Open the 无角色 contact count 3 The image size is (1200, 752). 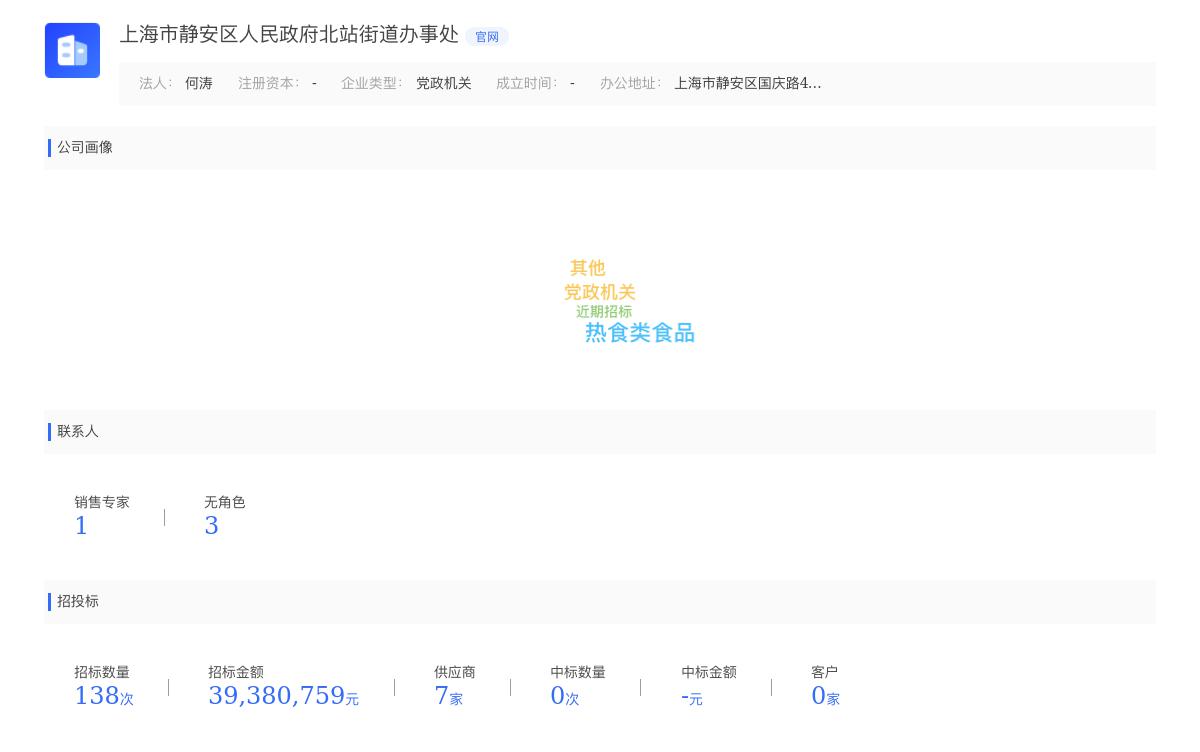pyautogui.click(x=211, y=526)
